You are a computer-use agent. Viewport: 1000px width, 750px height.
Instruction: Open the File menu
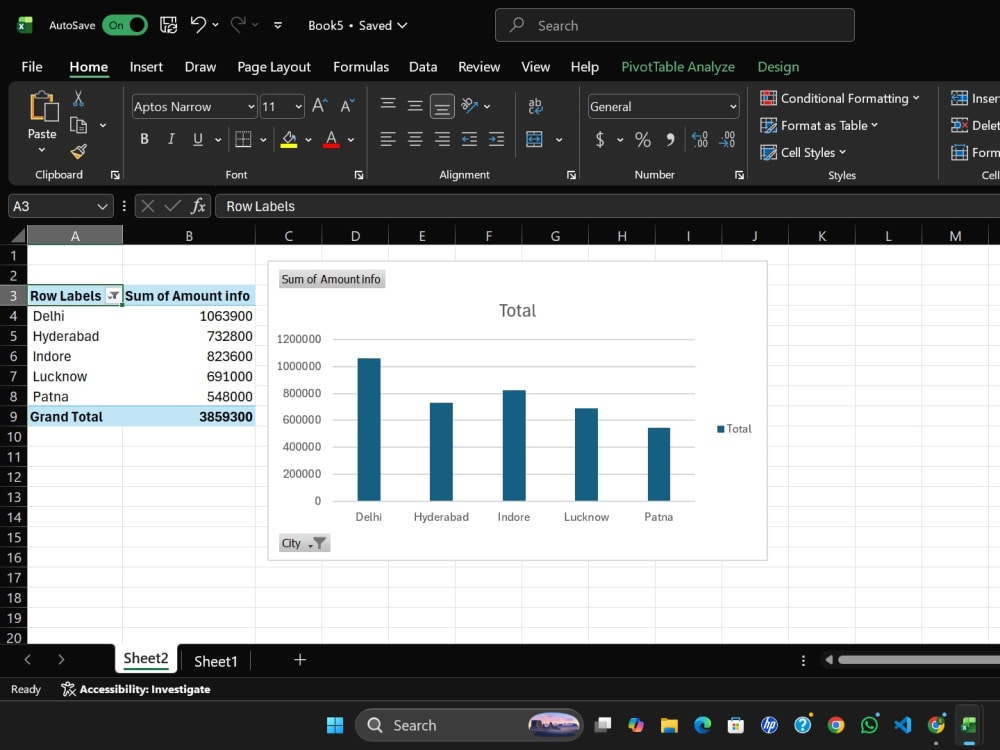(32, 67)
